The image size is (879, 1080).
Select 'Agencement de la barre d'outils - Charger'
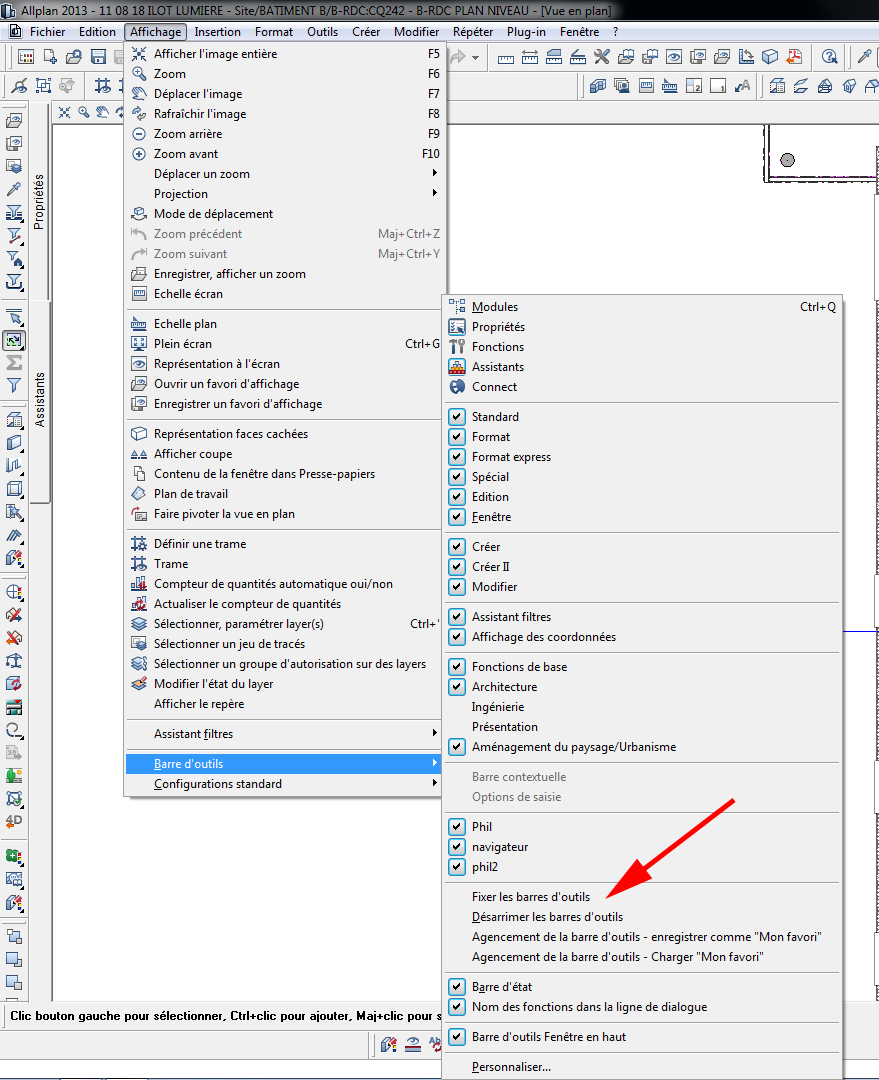click(x=618, y=957)
